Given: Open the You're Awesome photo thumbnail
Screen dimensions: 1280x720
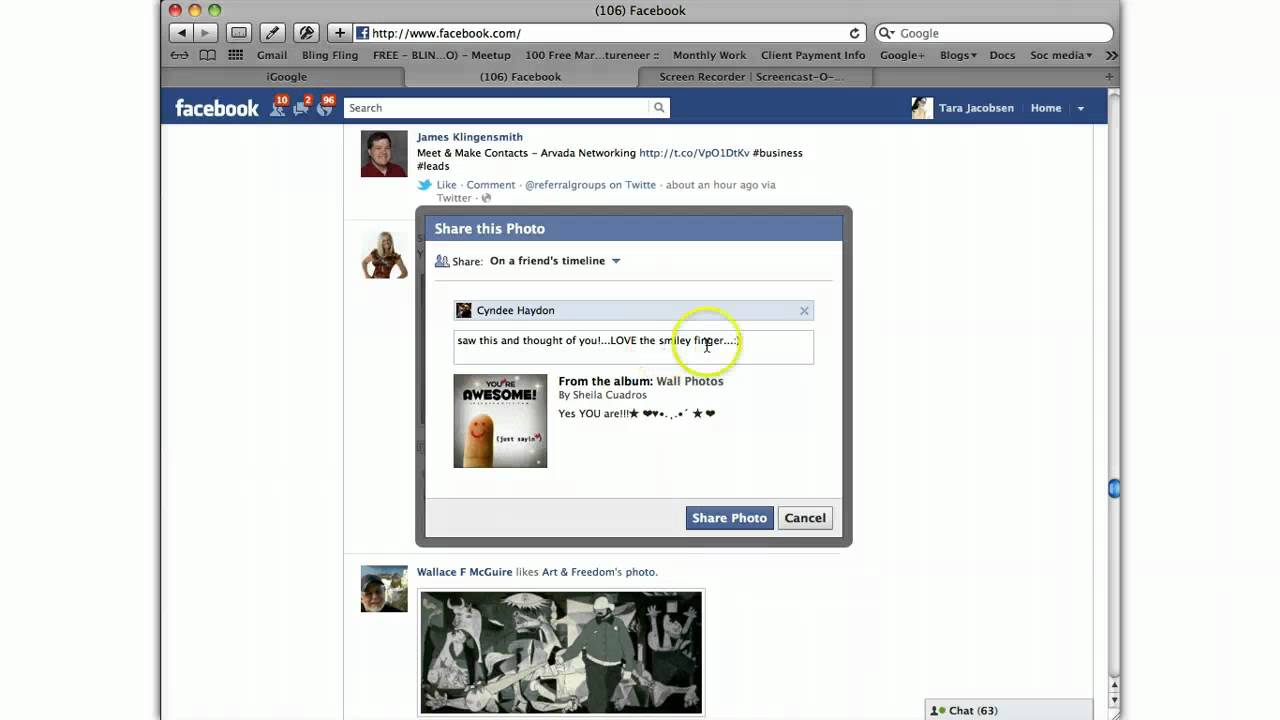Looking at the screenshot, I should point(500,421).
